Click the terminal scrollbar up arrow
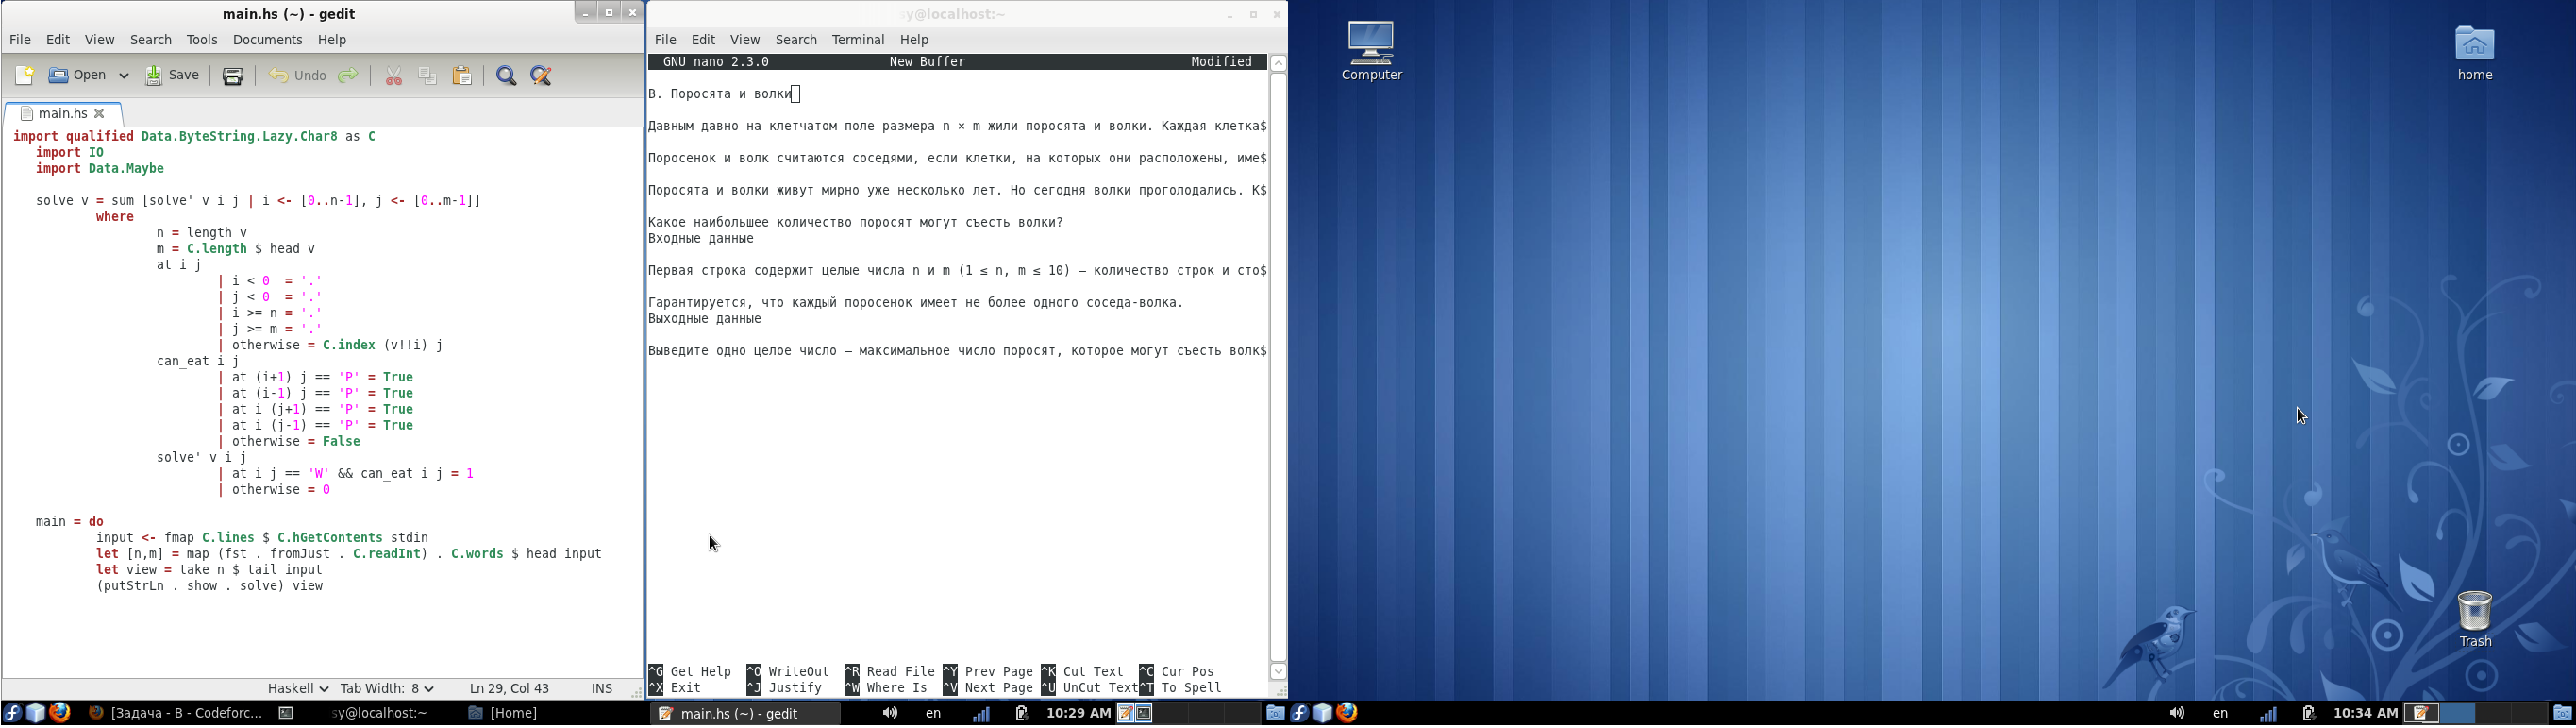Viewport: 2576px width, 728px height. 1278,63
